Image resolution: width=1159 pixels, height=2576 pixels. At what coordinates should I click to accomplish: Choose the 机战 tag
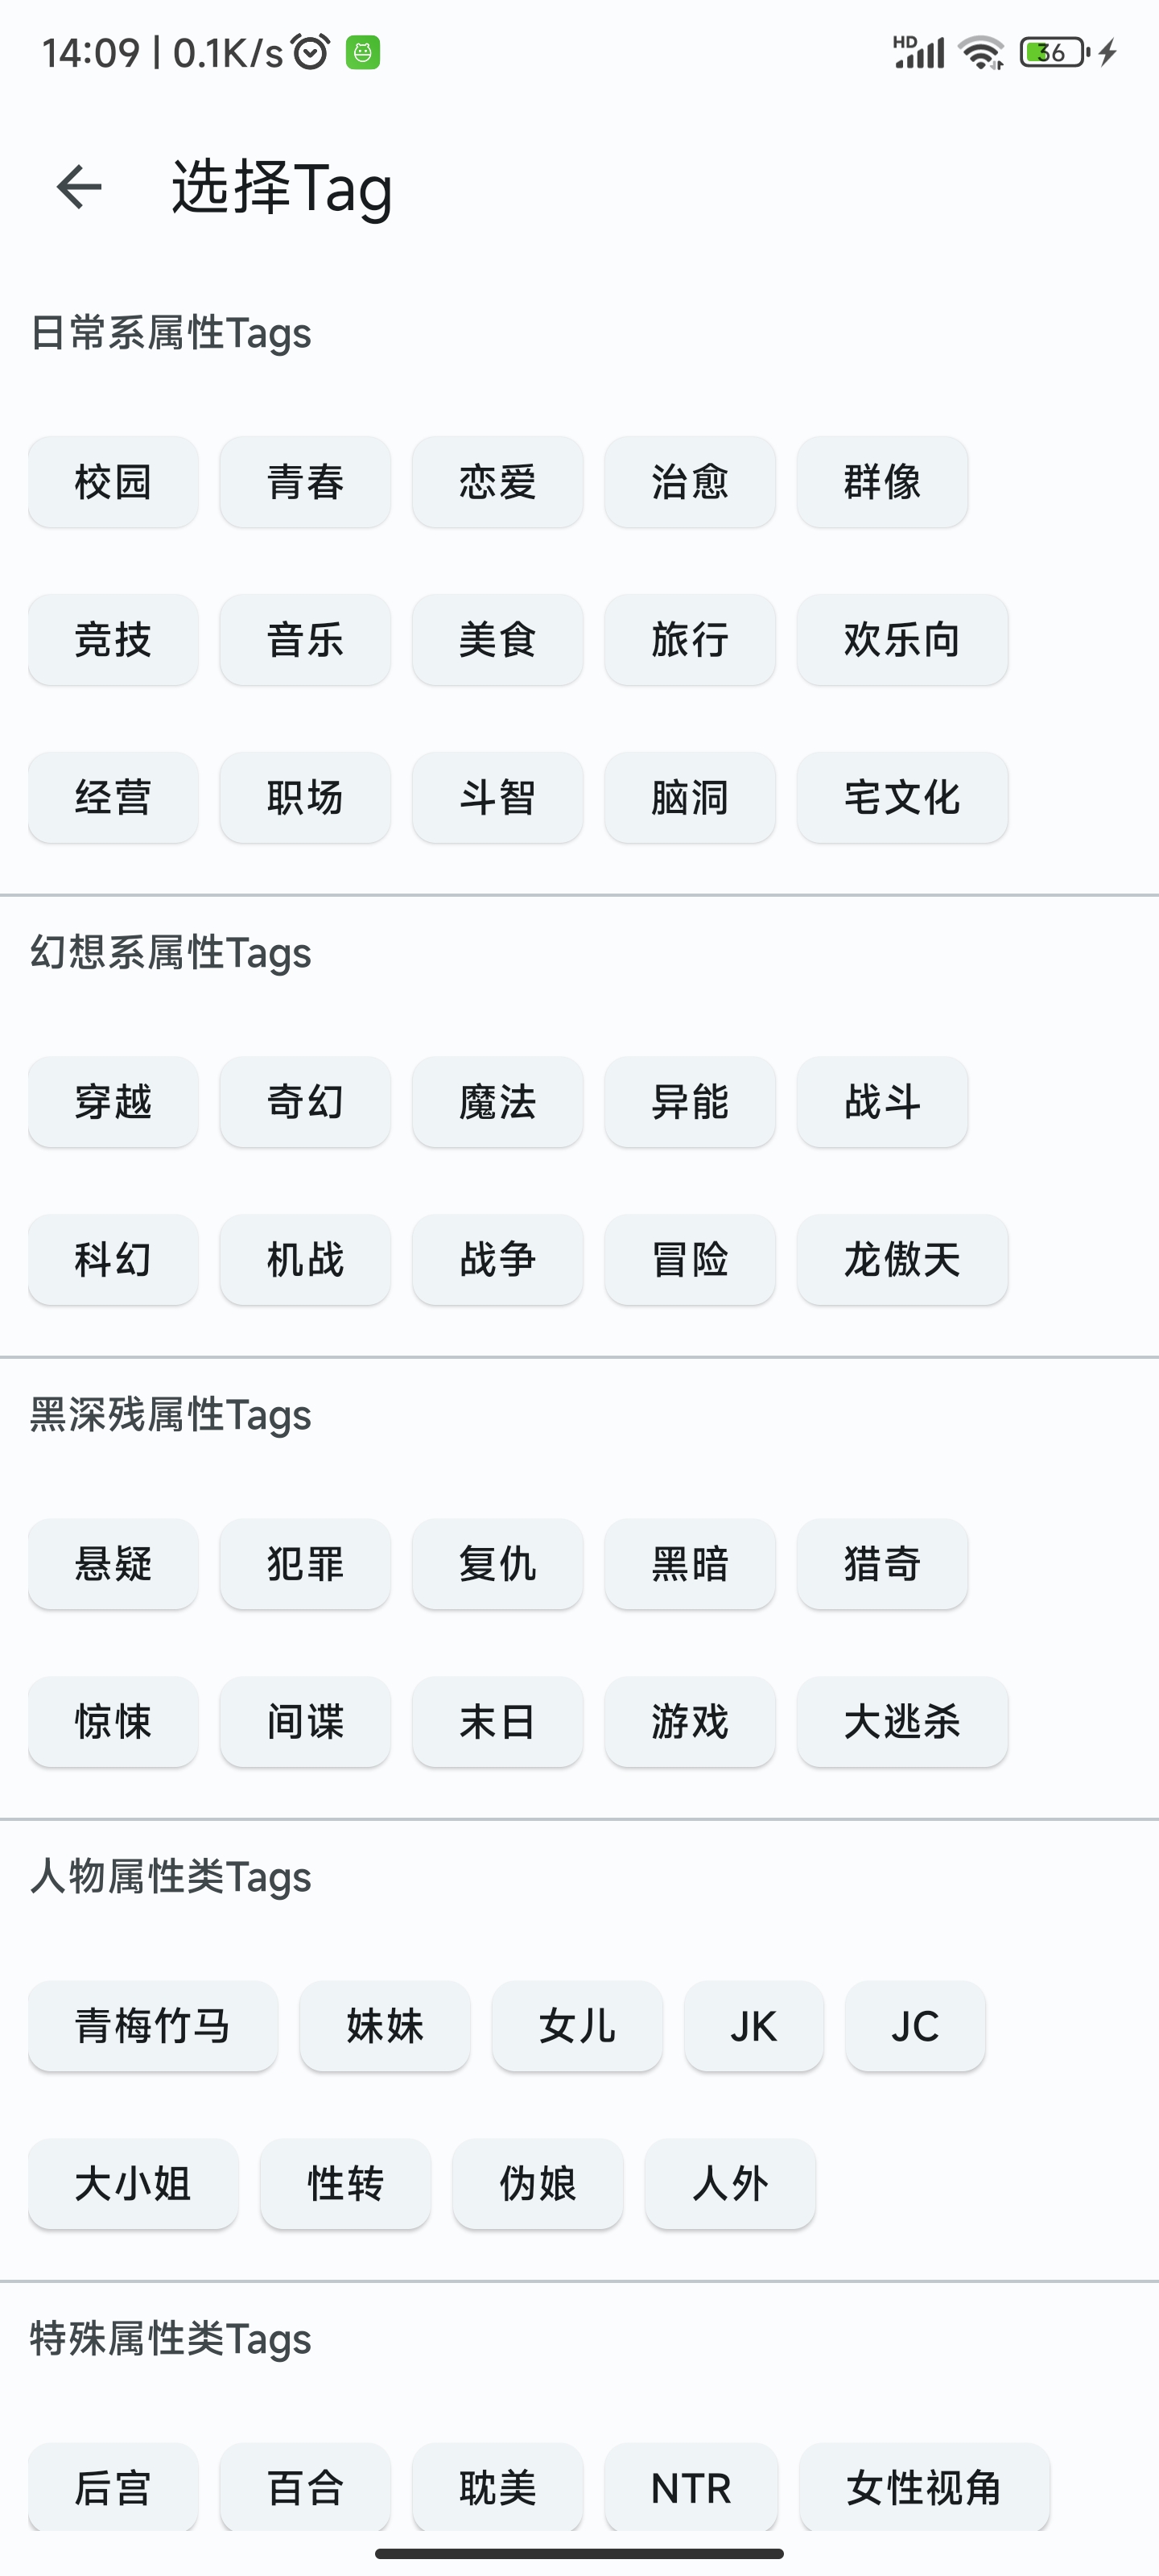click(305, 1260)
